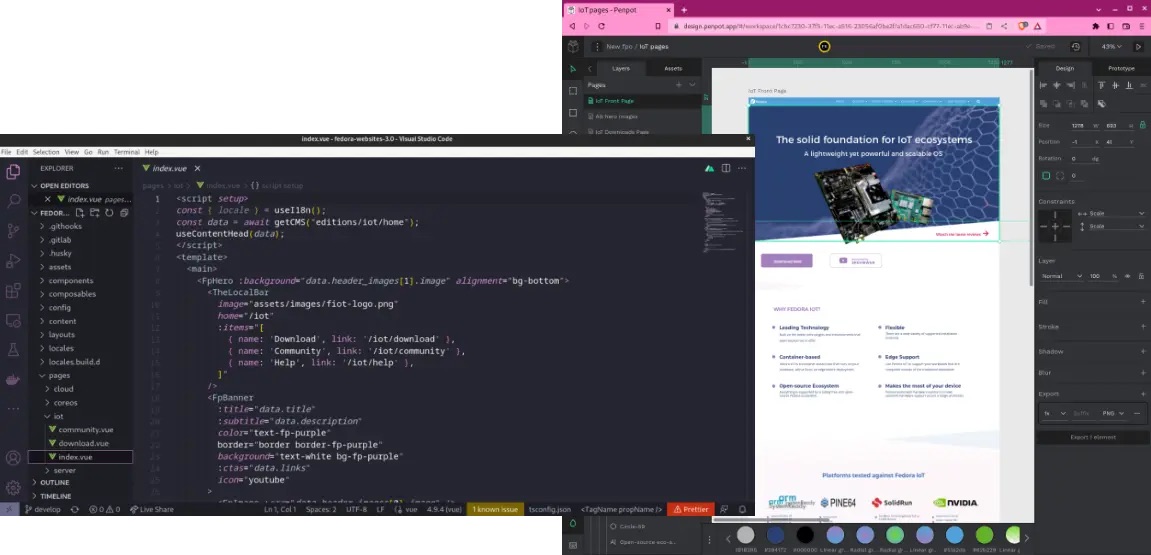Switch to the Assets tab

[x=673, y=69]
